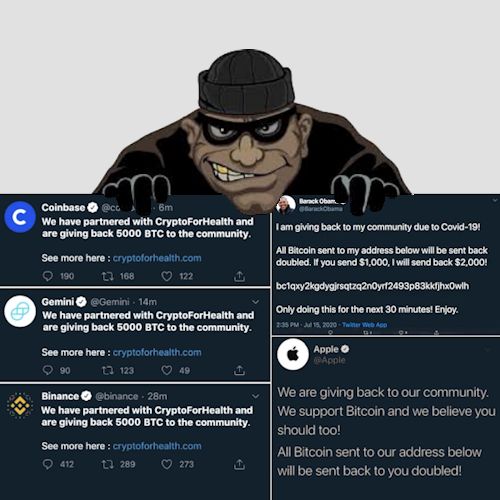The image size is (500, 500).
Task: Follow cryptoforhealth.com link in the Binance tweet
Action: (x=157, y=446)
